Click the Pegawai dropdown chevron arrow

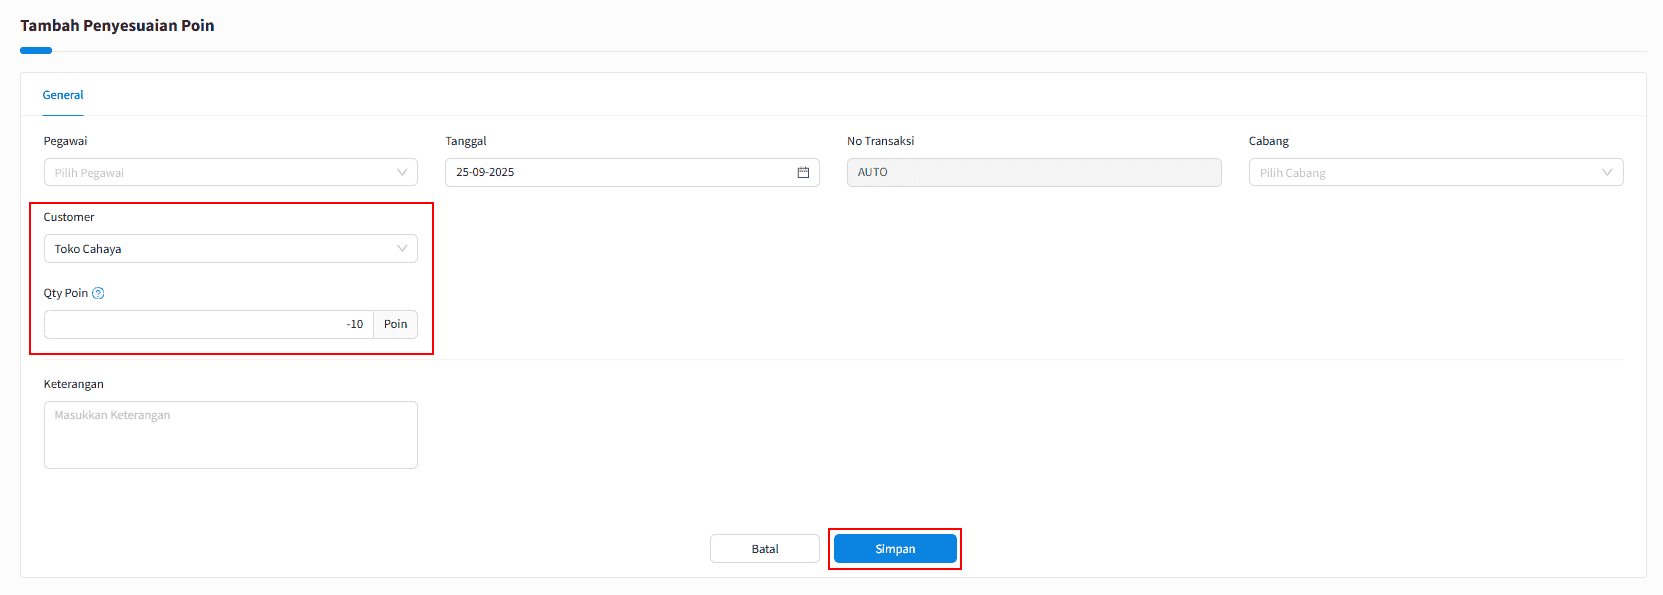402,173
